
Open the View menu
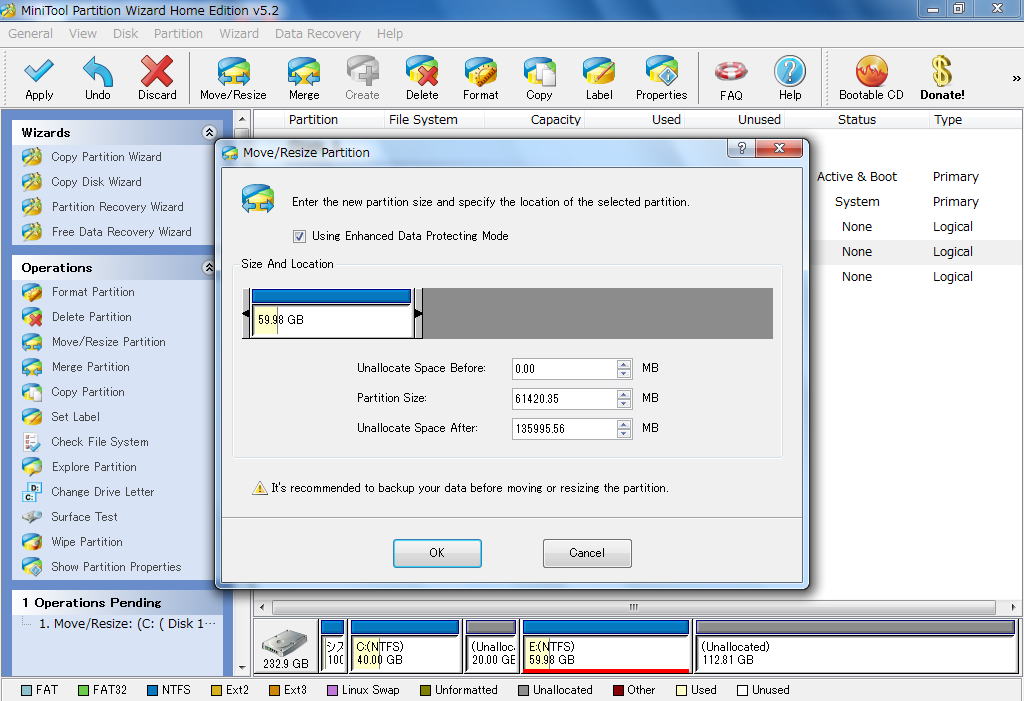click(x=83, y=33)
